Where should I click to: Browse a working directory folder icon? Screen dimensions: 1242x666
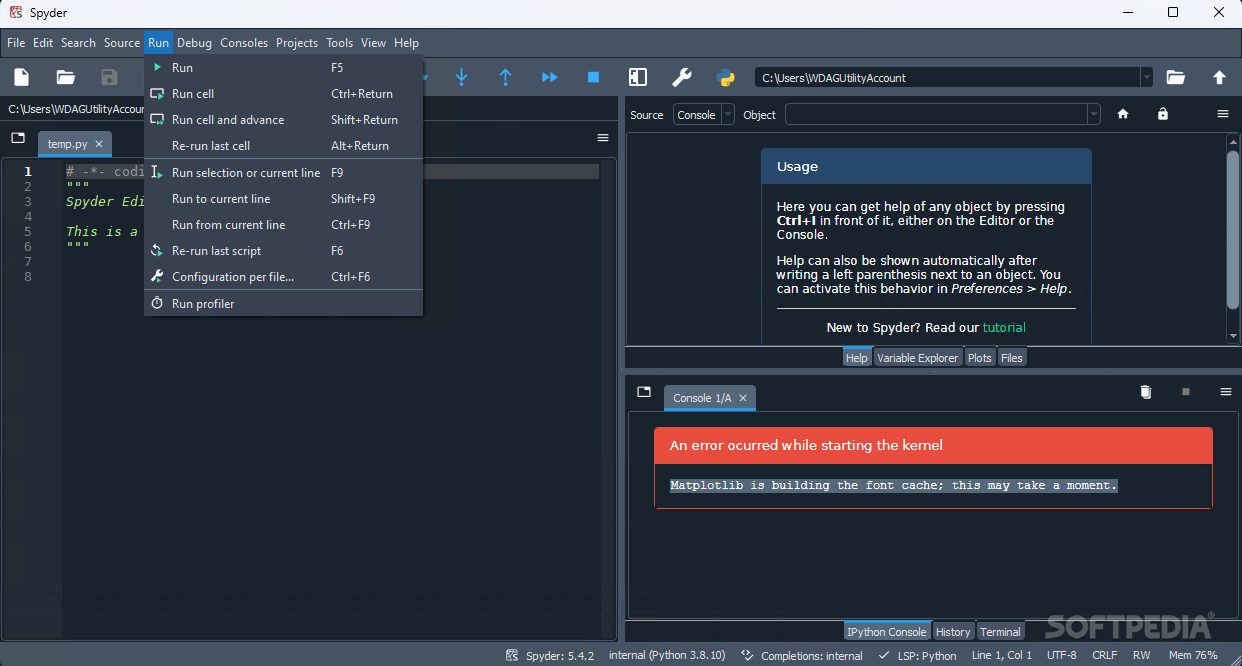point(1176,77)
